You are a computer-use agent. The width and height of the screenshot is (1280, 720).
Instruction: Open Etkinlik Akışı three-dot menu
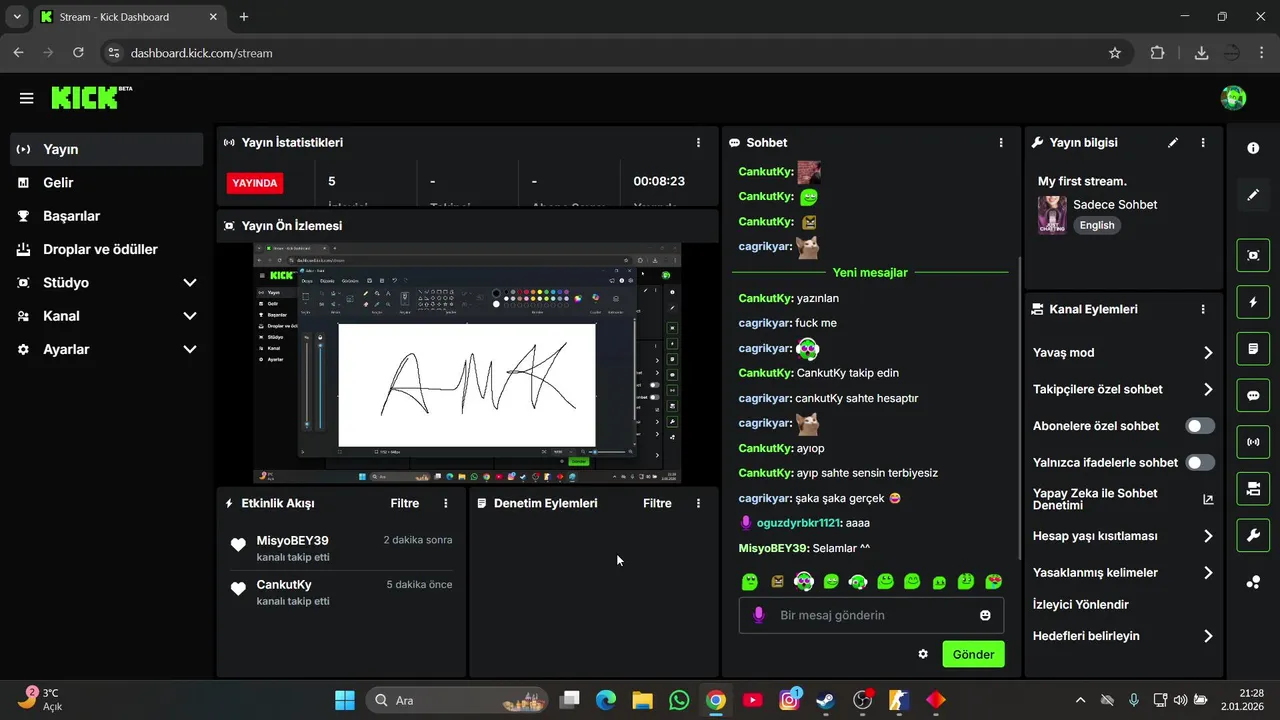click(x=446, y=503)
